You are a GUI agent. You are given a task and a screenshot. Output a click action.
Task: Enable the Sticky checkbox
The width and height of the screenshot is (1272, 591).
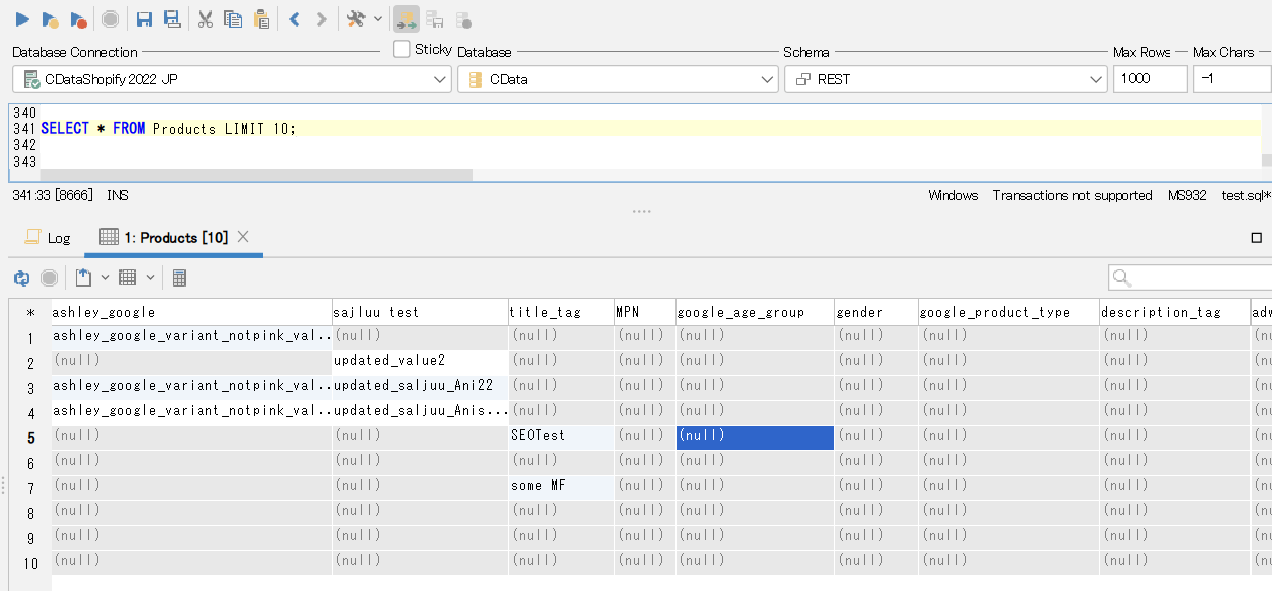point(402,49)
